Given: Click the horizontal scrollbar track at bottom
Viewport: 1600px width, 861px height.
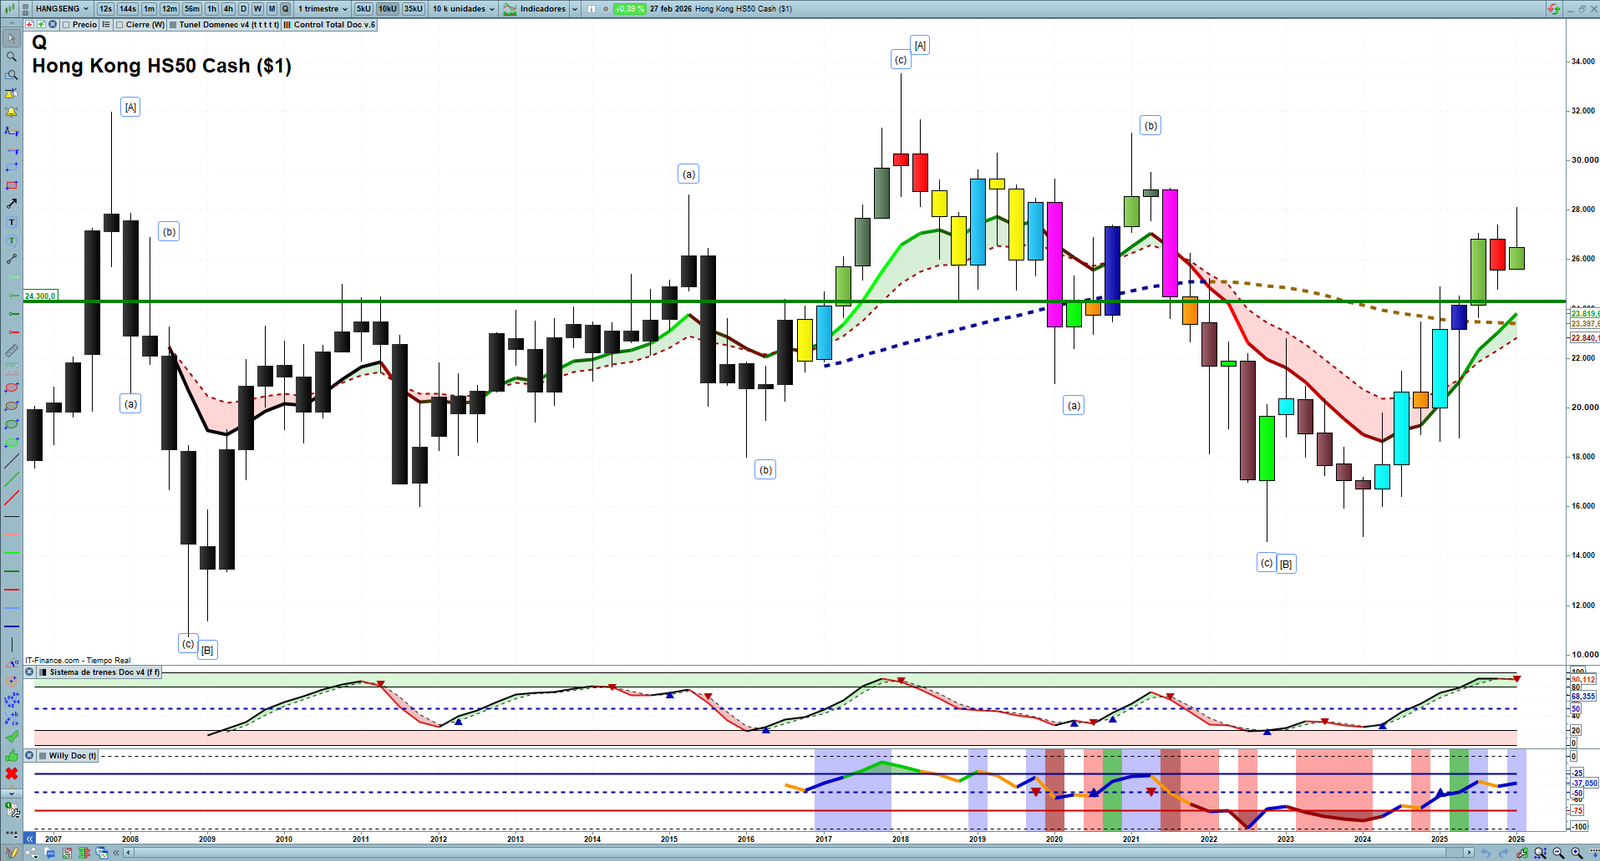Looking at the screenshot, I should pyautogui.click(x=800, y=853).
